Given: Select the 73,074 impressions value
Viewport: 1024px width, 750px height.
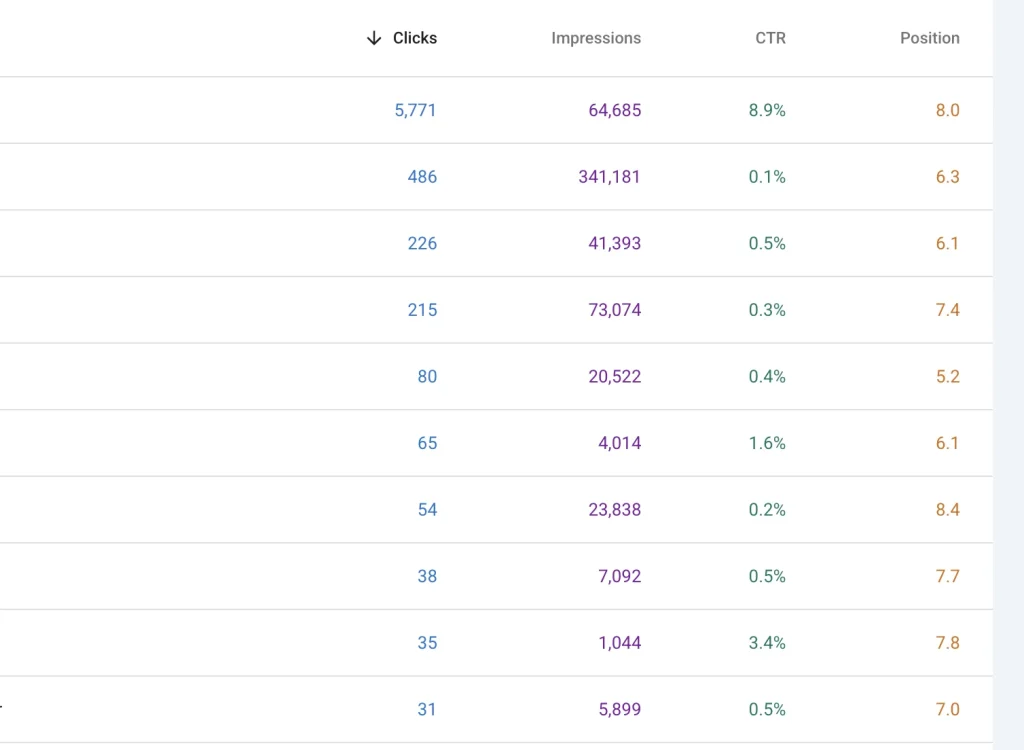Looking at the screenshot, I should pos(615,310).
